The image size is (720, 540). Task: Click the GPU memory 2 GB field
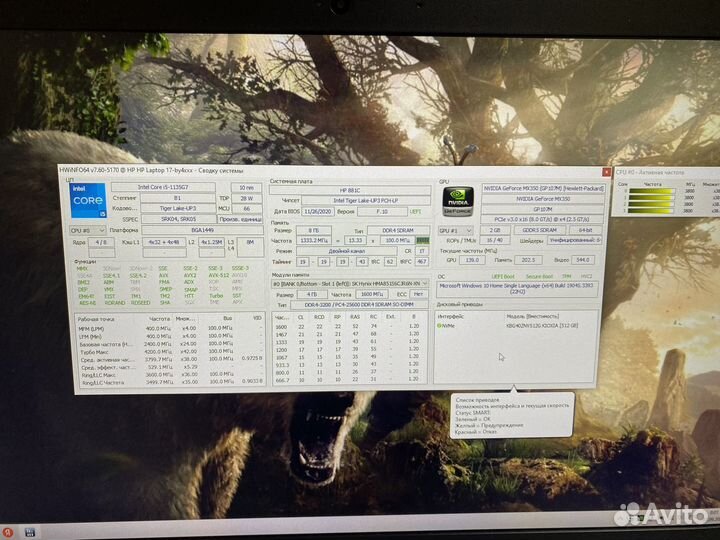pyautogui.click(x=494, y=230)
